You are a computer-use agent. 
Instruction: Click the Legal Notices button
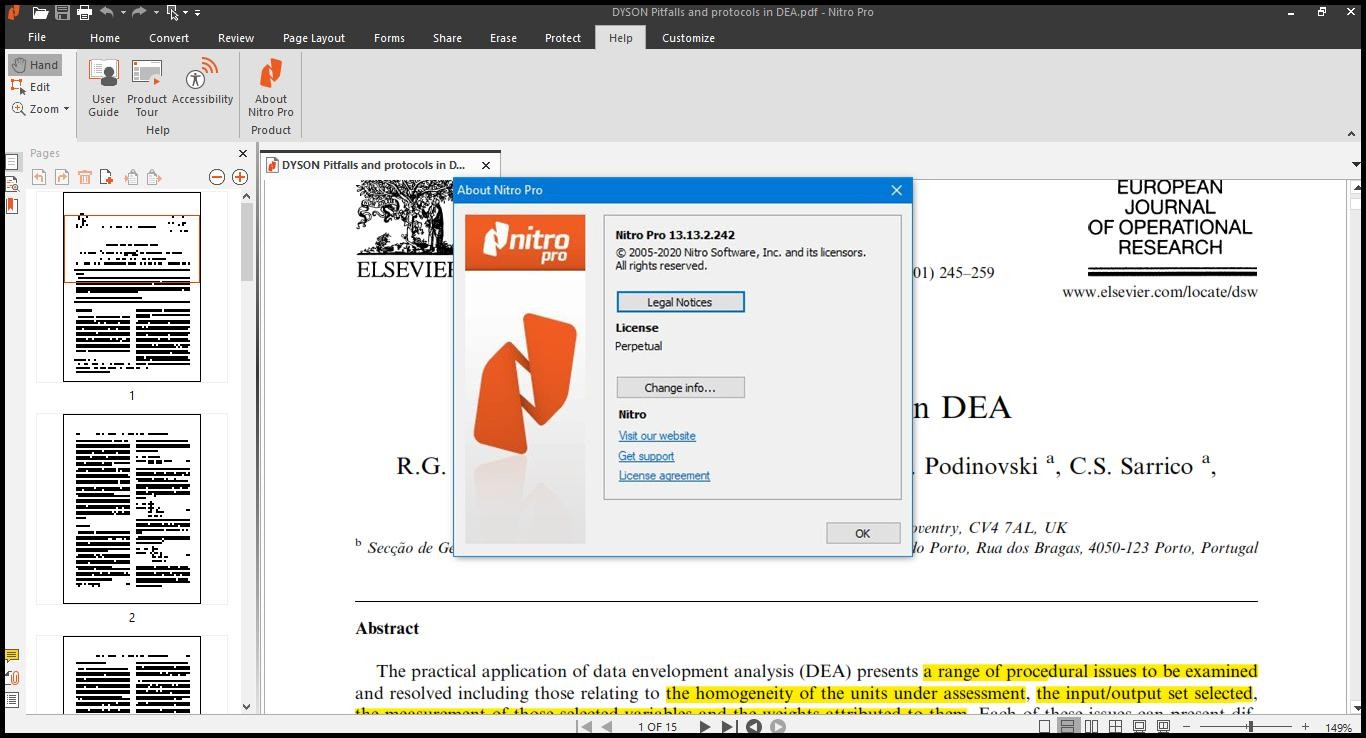click(x=680, y=302)
